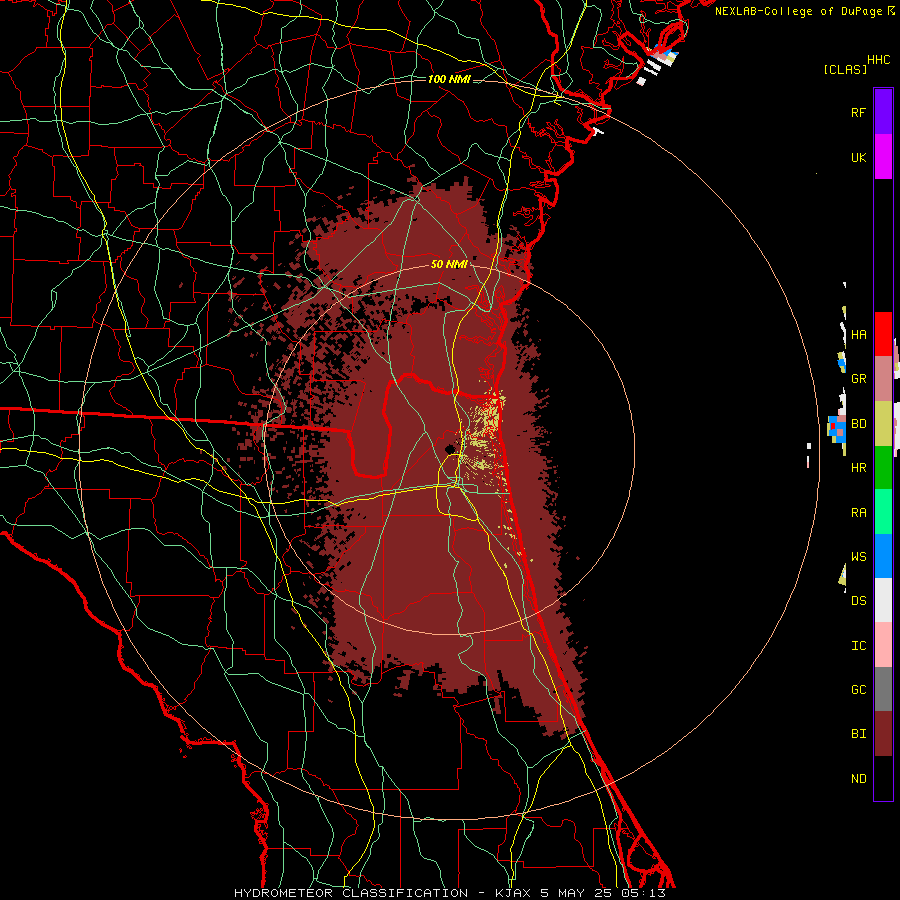Click the 'HYDROMETEOR CLASSIFICATION' title text
This screenshot has height=900, width=900.
351,893
